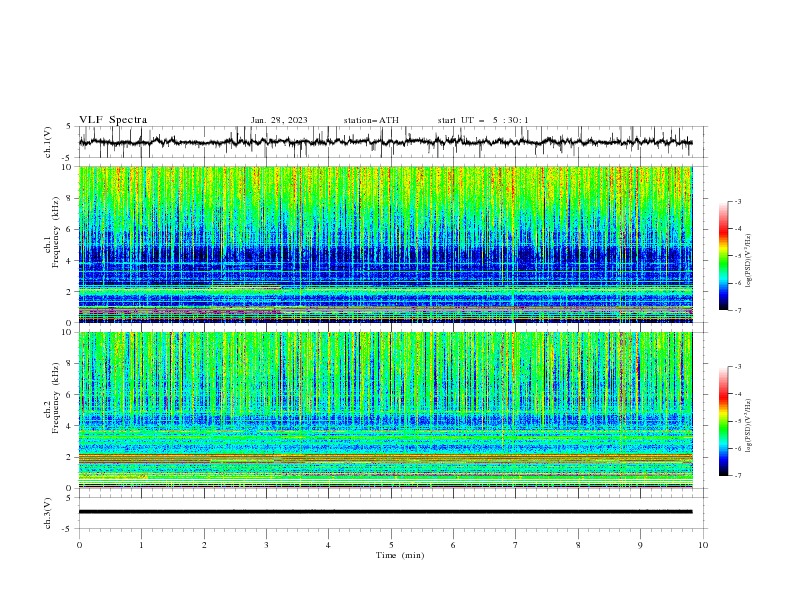The image size is (792, 612).
Task: Select the date 'Jan. 28, 2023'
Action: click(279, 120)
